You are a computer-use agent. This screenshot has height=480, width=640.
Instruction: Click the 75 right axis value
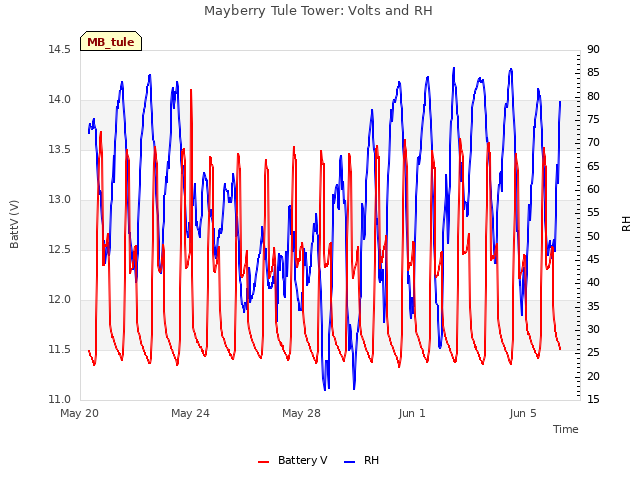coord(593,120)
